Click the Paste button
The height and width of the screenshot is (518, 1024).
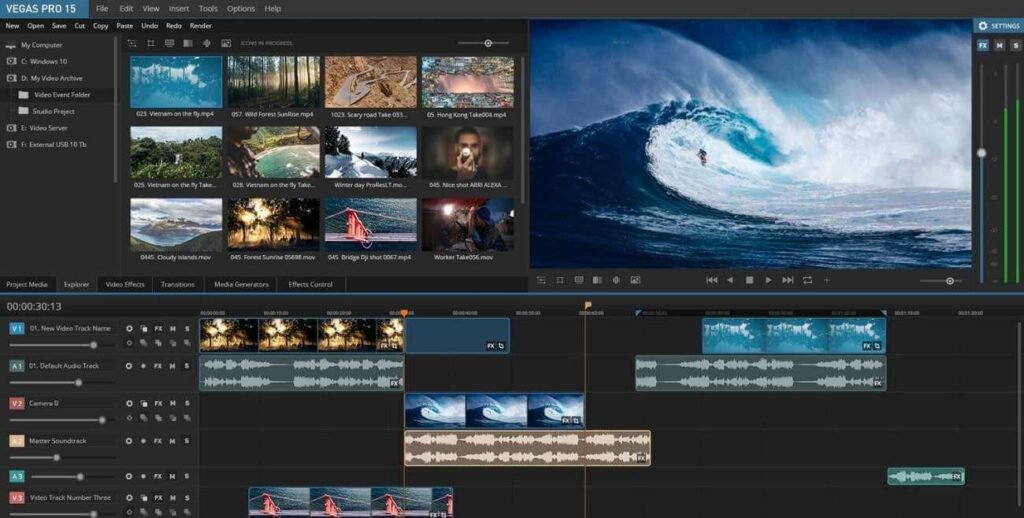pyautogui.click(x=124, y=26)
